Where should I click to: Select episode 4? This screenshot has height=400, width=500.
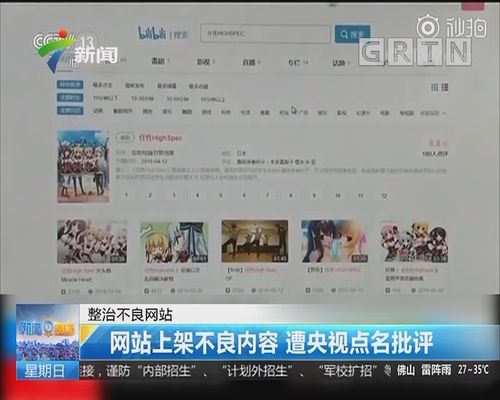(x=197, y=195)
